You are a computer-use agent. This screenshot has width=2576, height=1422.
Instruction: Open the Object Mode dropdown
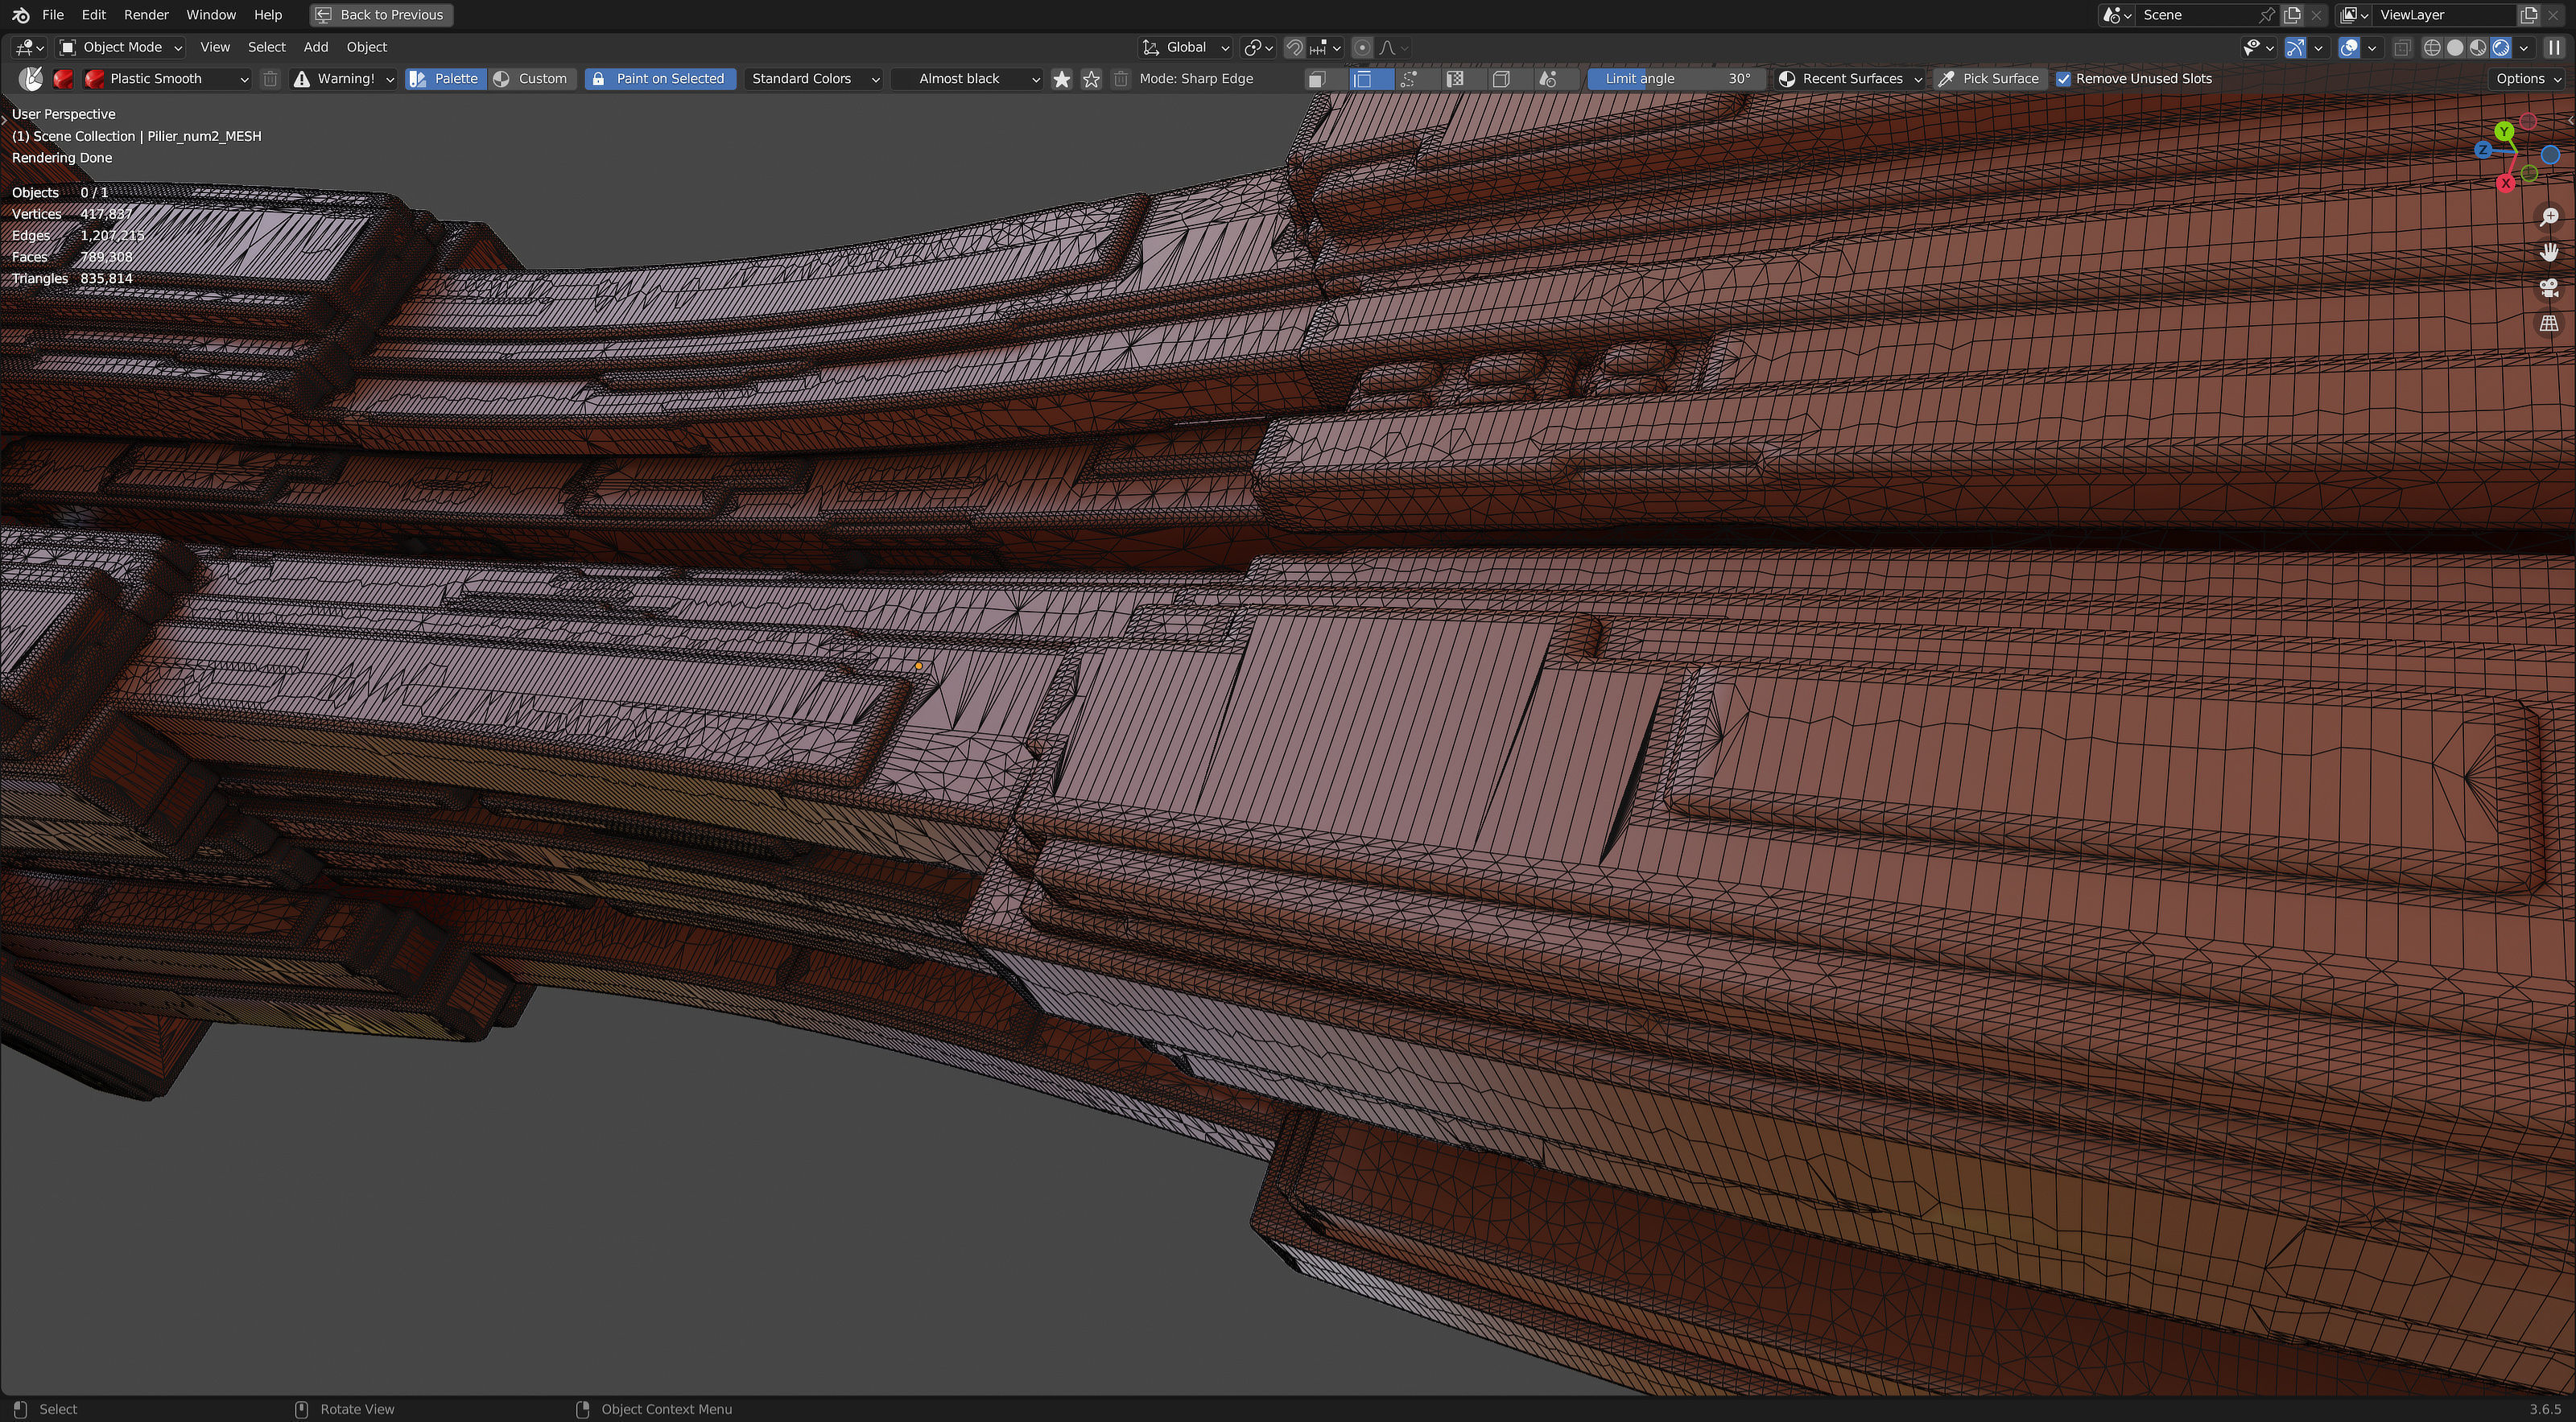point(121,47)
